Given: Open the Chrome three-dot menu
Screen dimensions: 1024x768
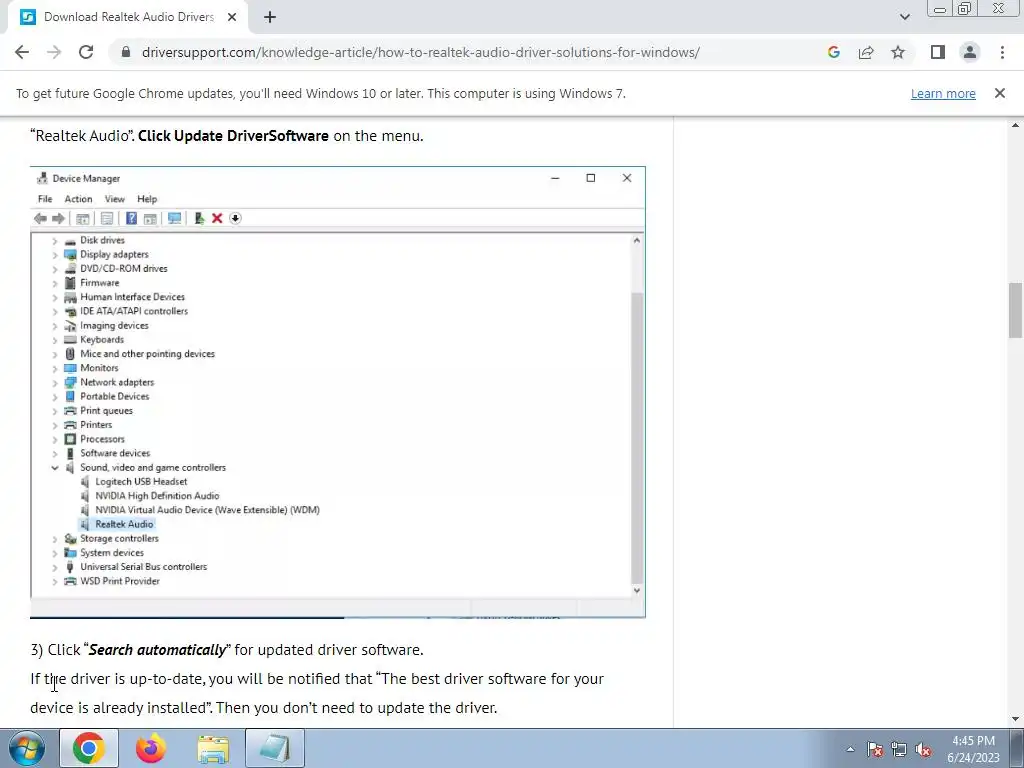Looking at the screenshot, I should (x=1002, y=52).
